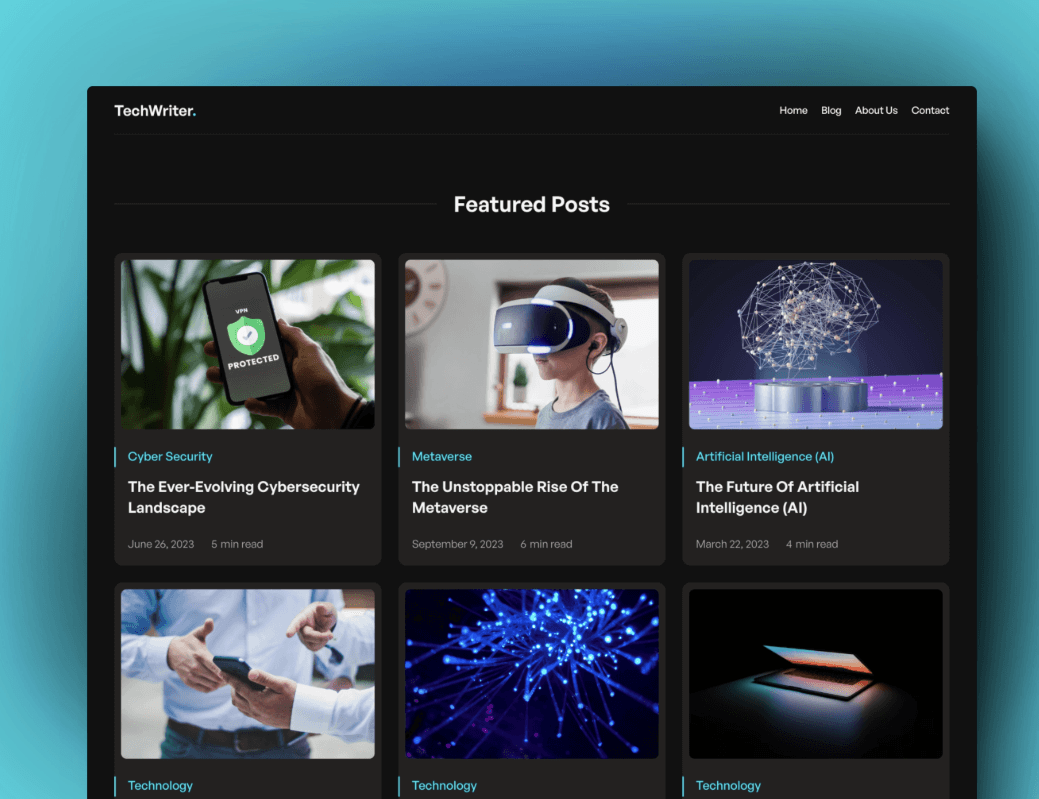Open The Unstoppable Rise Of The Metaverse post
Screen dimensions: 1039x799
tap(515, 497)
